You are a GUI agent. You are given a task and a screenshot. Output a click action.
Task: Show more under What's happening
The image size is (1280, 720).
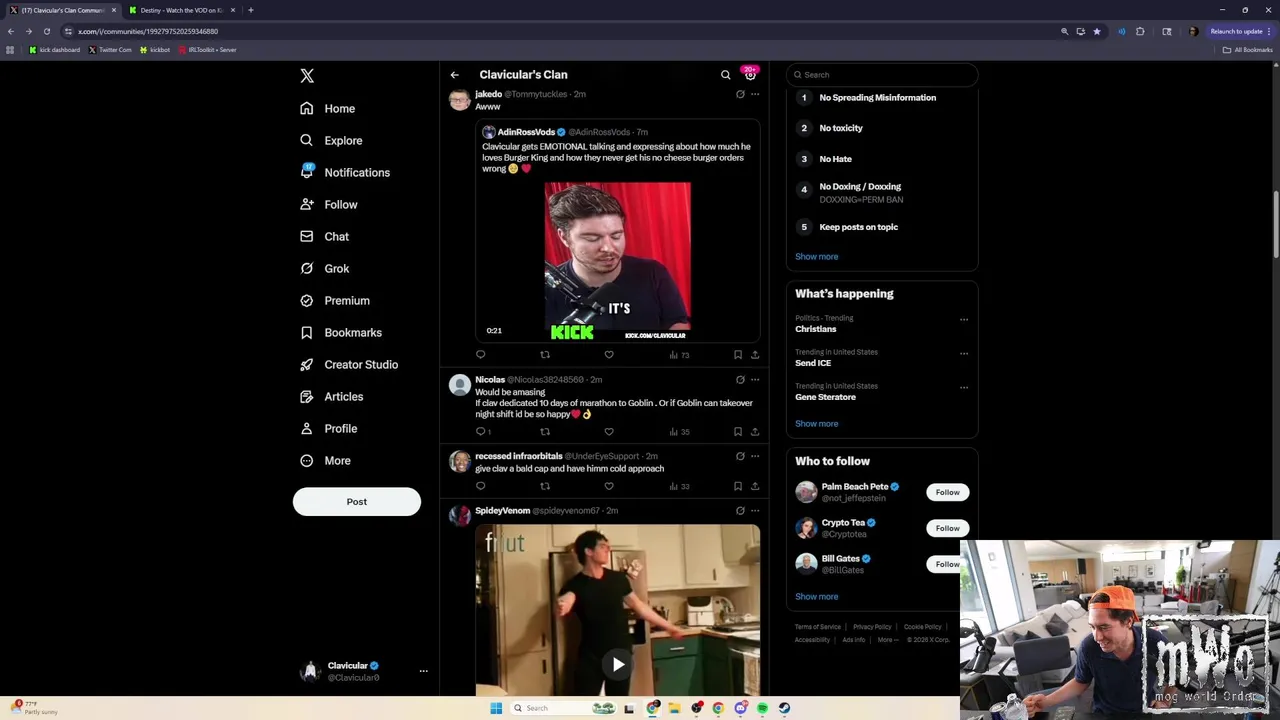click(x=817, y=424)
